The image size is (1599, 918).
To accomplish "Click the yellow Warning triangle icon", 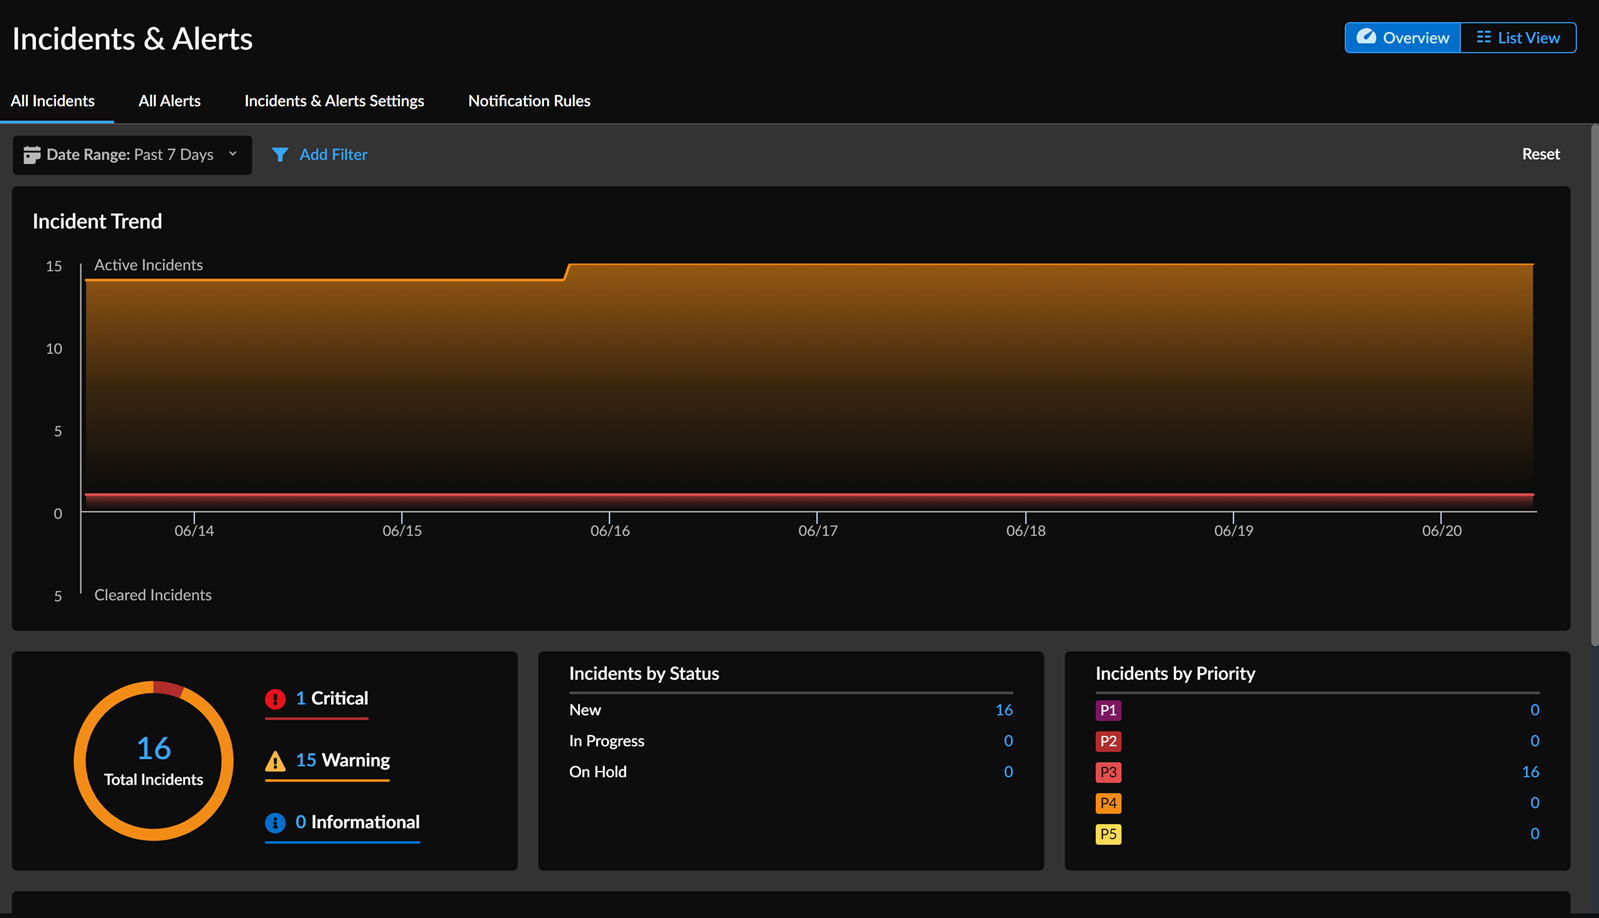I will (275, 761).
